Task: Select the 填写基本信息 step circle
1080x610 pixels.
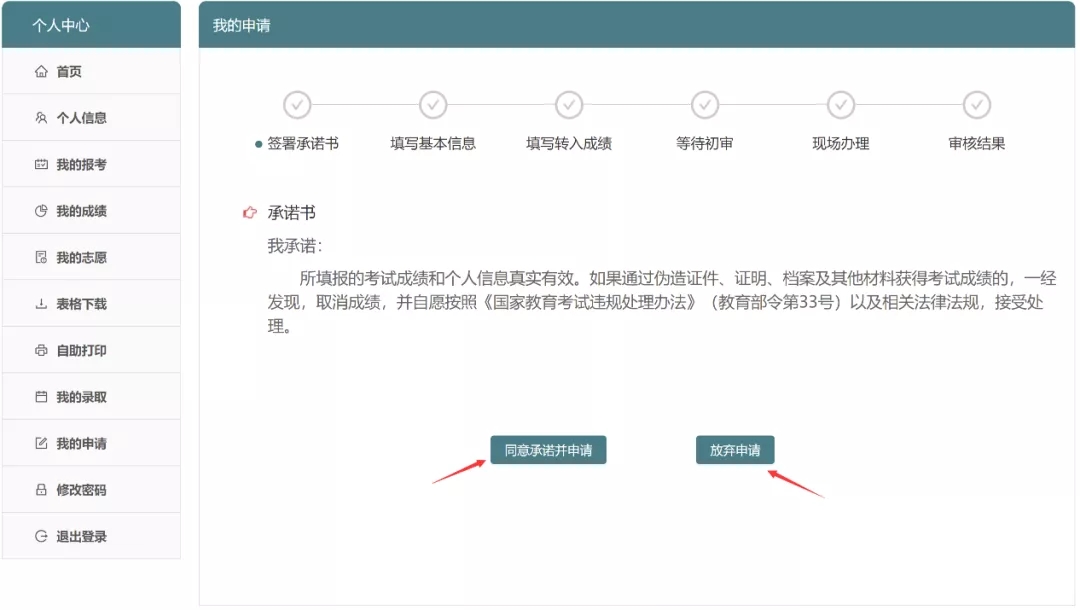Action: click(x=433, y=104)
